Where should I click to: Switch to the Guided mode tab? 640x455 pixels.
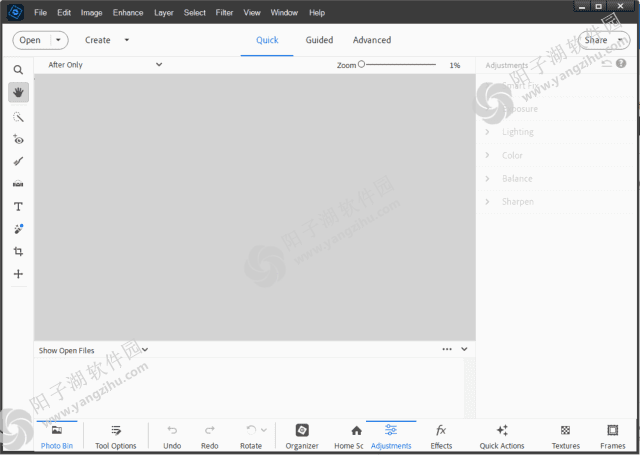point(320,40)
